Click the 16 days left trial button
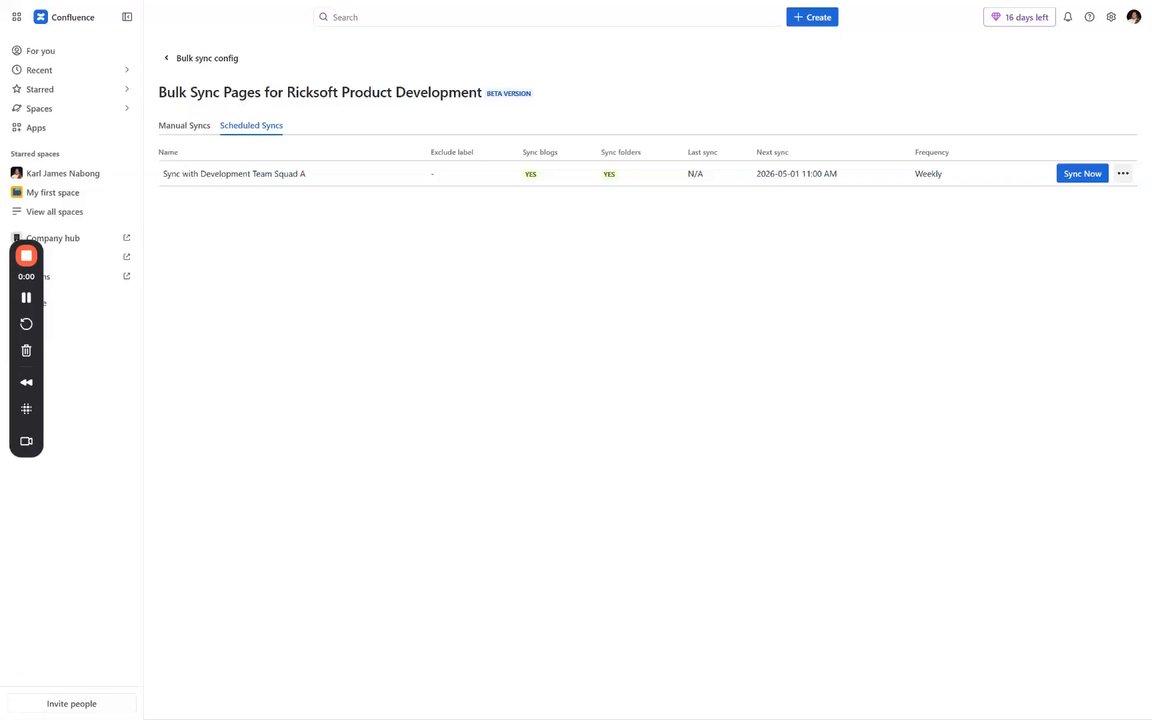This screenshot has width=1152, height=720. [x=1019, y=17]
